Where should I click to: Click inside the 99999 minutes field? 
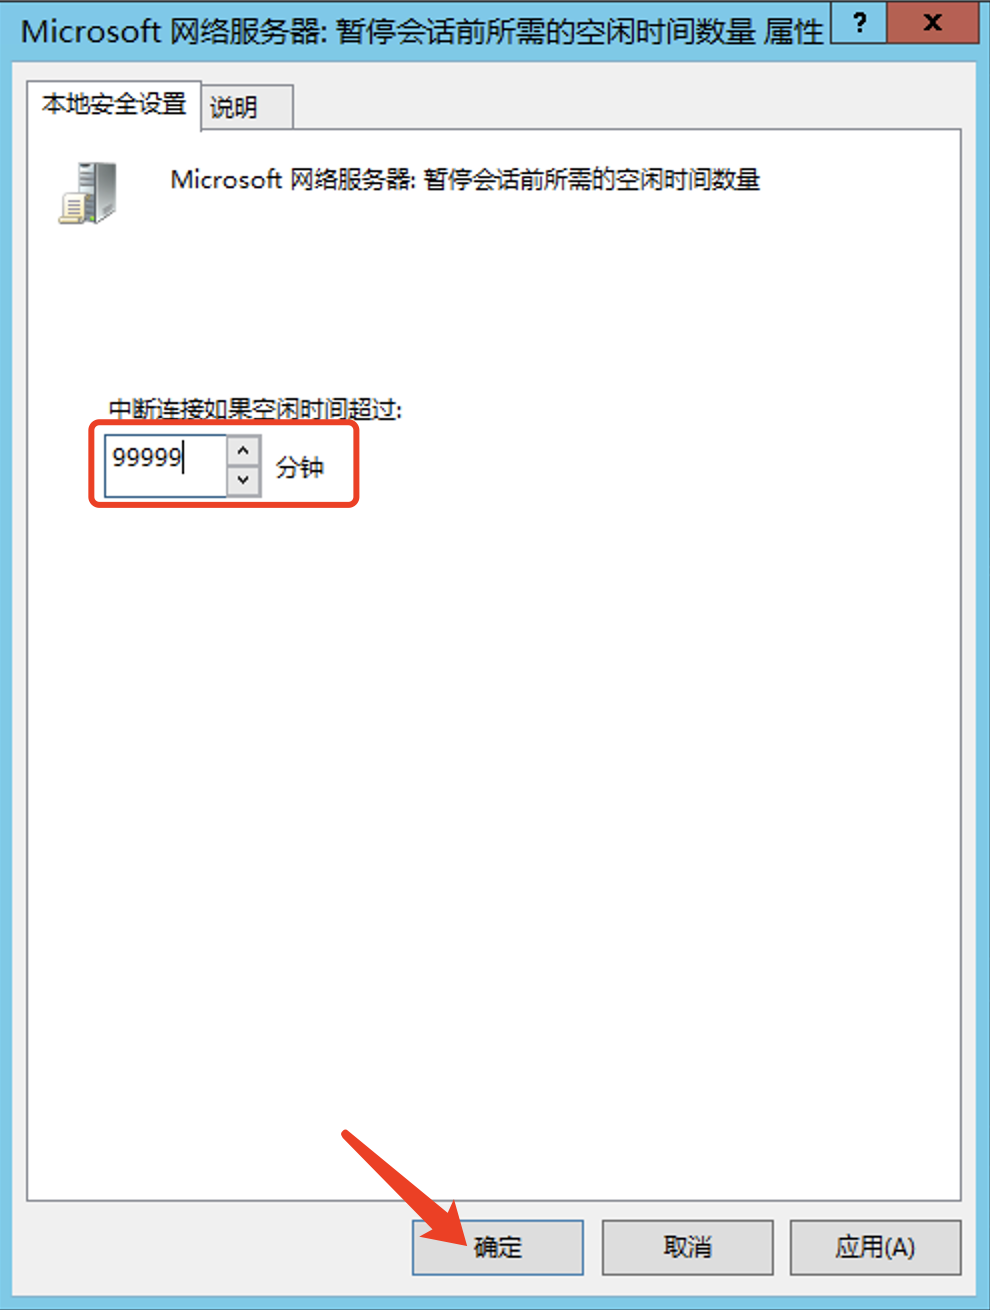tap(165, 465)
